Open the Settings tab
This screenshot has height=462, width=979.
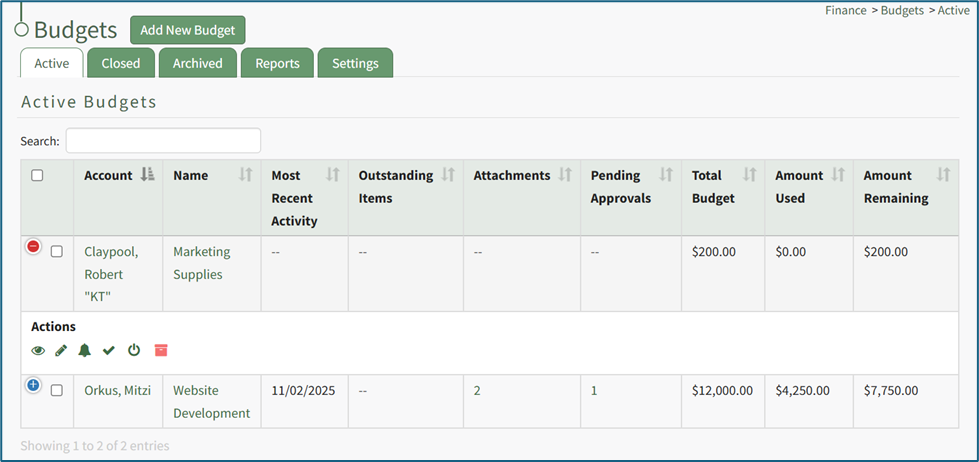tap(355, 63)
